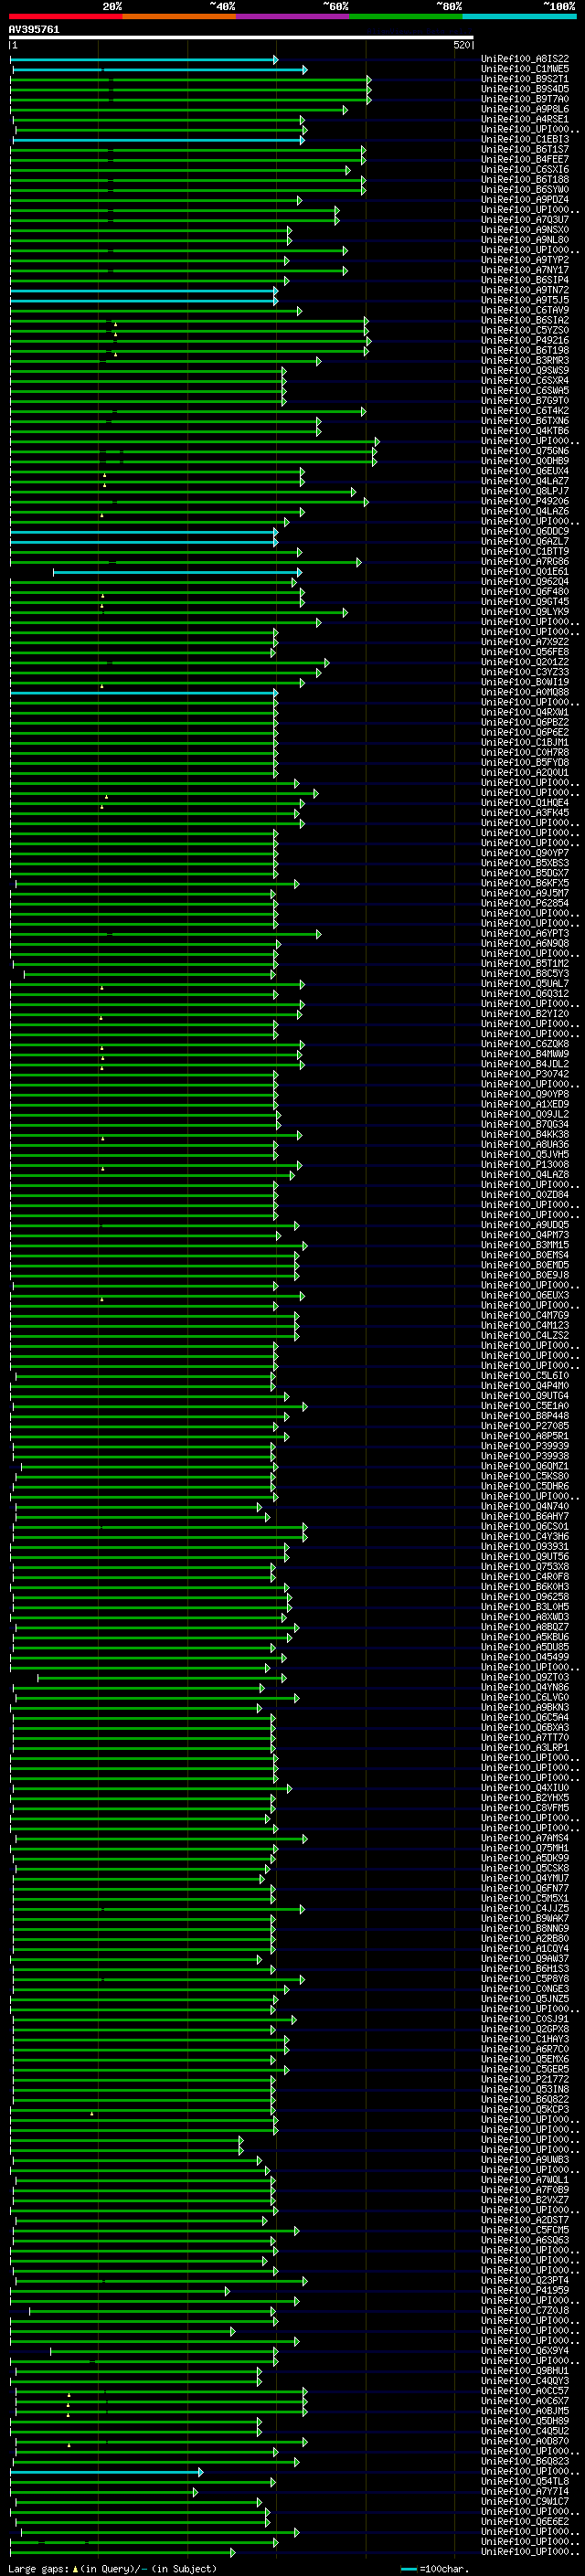Select label UniRef100_Q75GN6
585x2576 pixels.
point(525,451)
